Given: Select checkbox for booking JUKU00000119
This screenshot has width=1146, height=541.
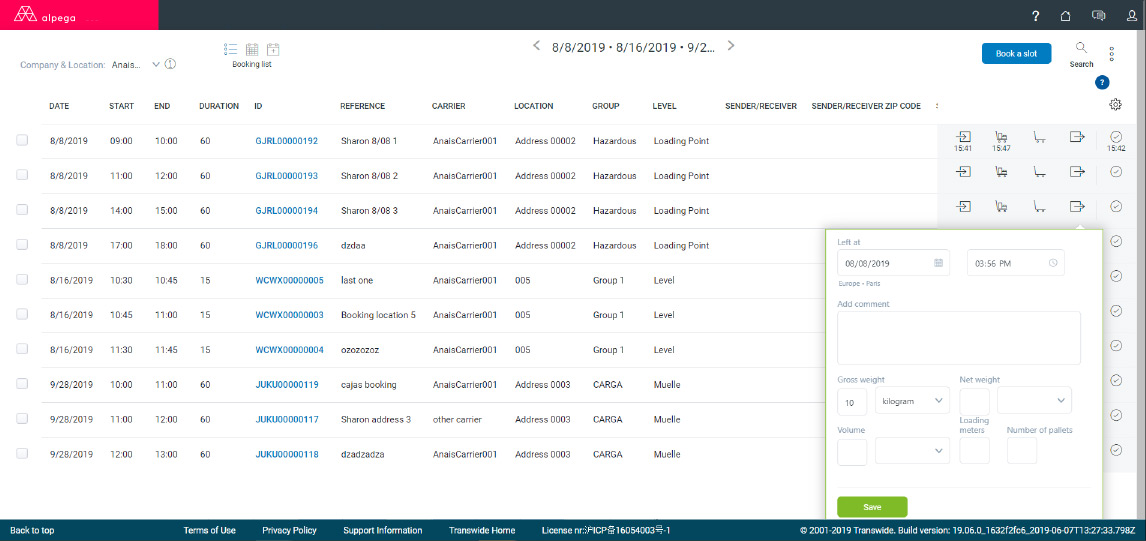Looking at the screenshot, I should [x=22, y=384].
